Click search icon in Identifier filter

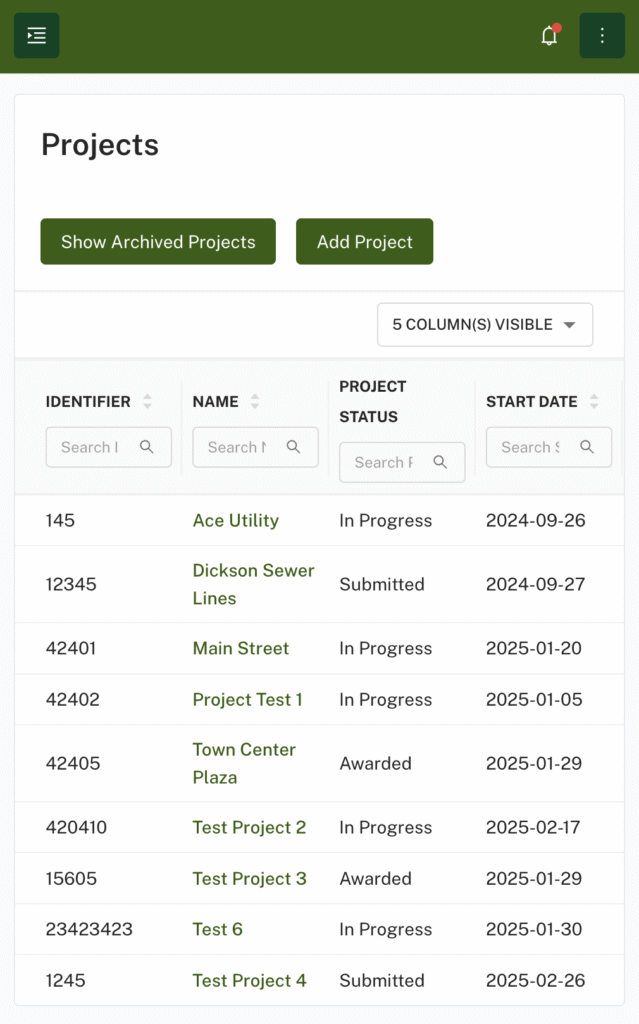[147, 447]
